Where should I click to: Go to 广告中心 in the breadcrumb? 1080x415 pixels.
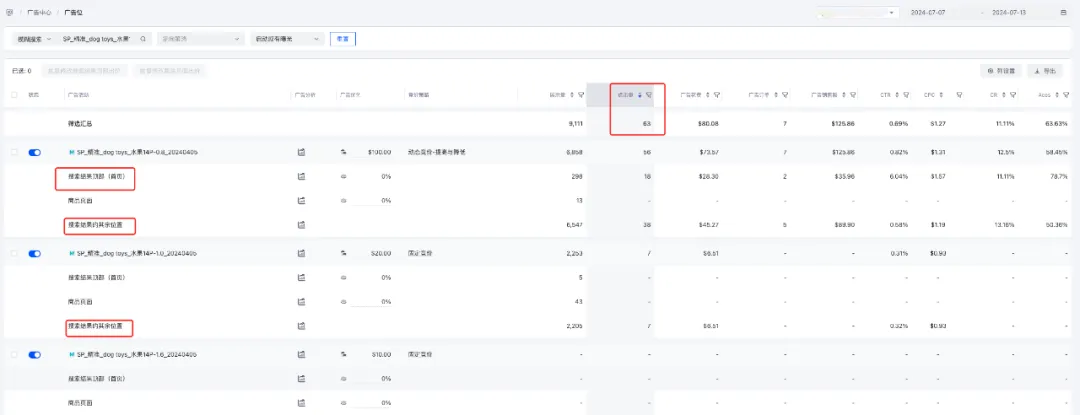coord(39,12)
